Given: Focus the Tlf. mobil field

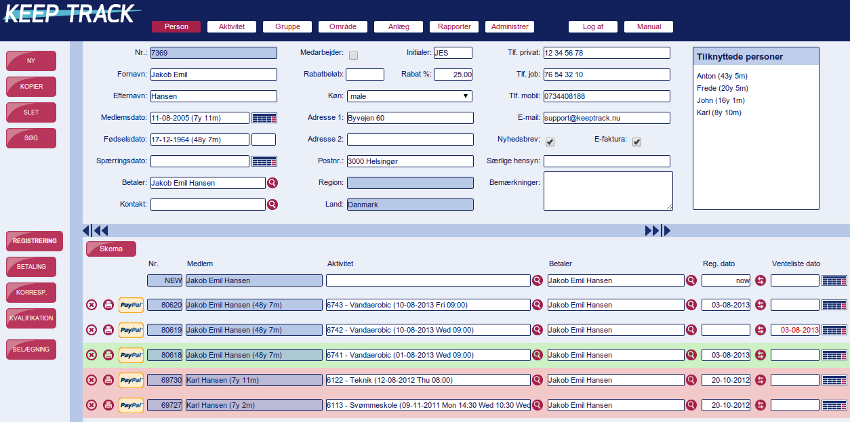Looking at the screenshot, I should (607, 96).
